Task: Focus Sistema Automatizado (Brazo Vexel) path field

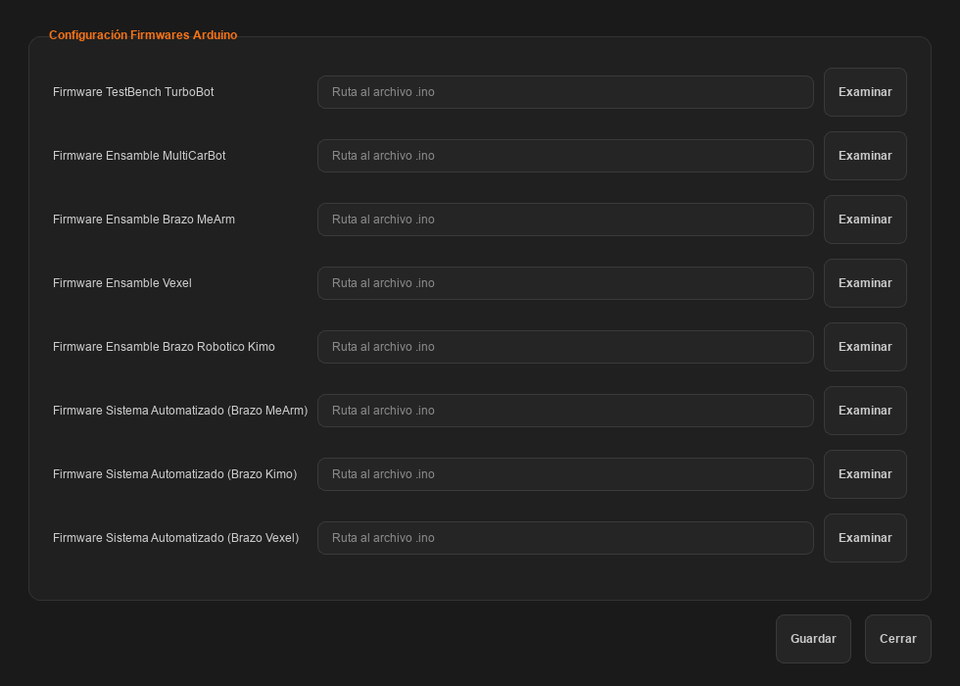Action: click(565, 538)
